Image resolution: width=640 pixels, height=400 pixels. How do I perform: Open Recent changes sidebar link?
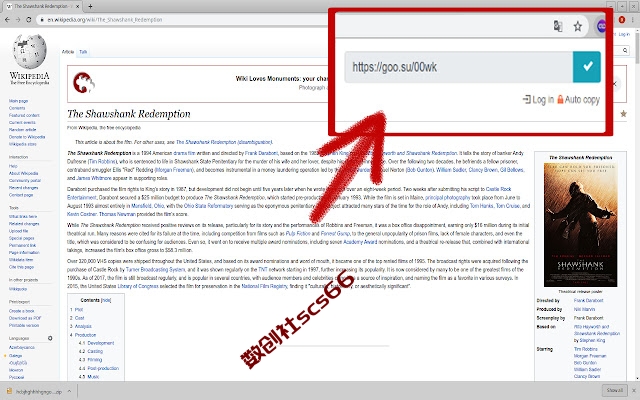[x=23, y=188]
